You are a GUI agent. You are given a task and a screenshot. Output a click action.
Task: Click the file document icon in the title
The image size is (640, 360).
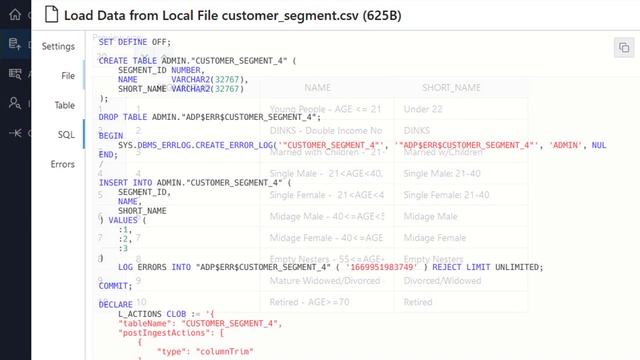coord(51,14)
